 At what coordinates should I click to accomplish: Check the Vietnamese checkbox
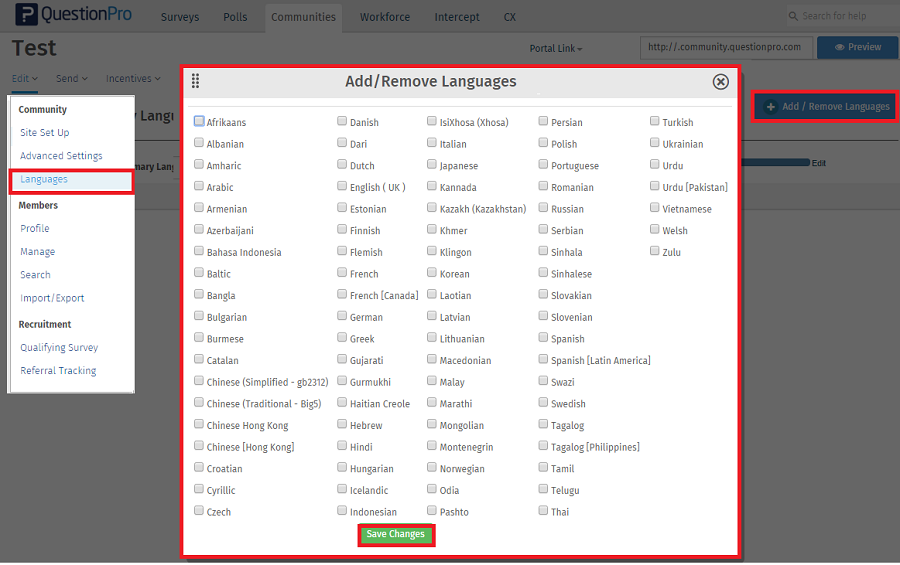pyautogui.click(x=654, y=208)
